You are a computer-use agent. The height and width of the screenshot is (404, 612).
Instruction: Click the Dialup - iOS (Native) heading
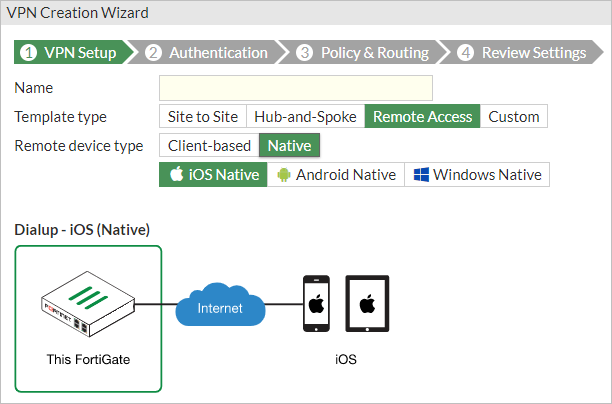[x=82, y=230]
